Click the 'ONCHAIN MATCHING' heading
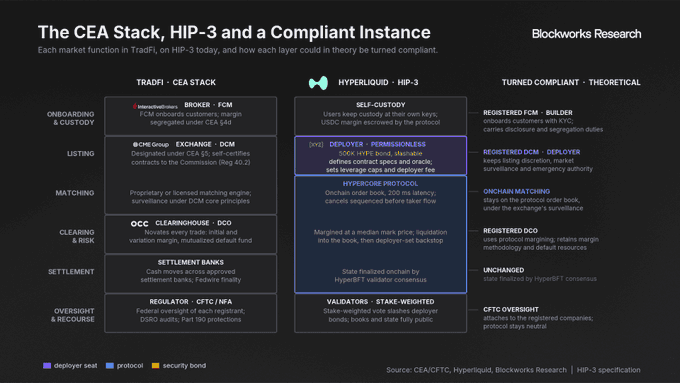Viewport: 680px width, 383px height. coord(517,191)
